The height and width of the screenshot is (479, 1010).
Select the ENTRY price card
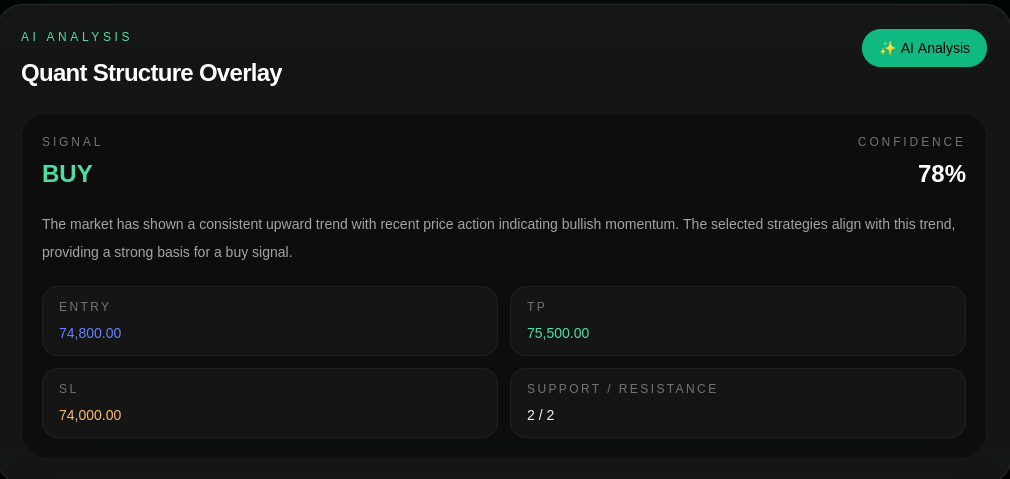click(x=270, y=321)
